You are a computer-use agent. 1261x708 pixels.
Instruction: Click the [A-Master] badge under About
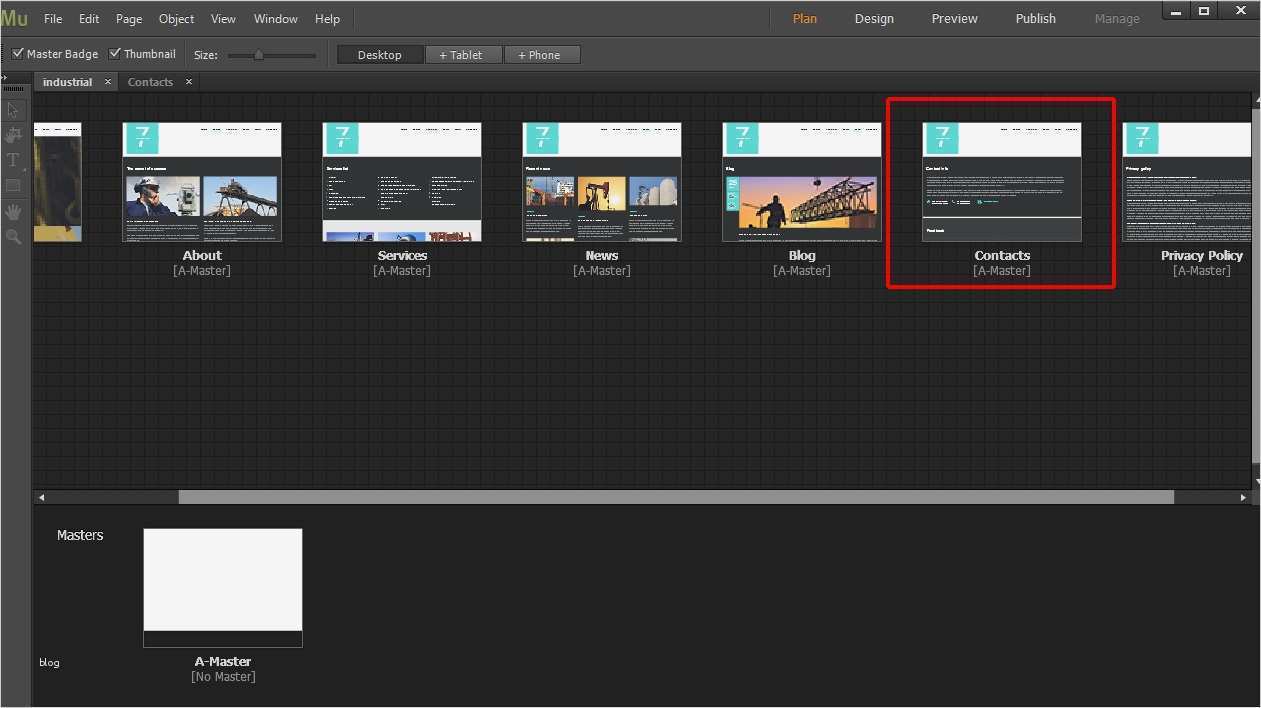[x=202, y=271]
